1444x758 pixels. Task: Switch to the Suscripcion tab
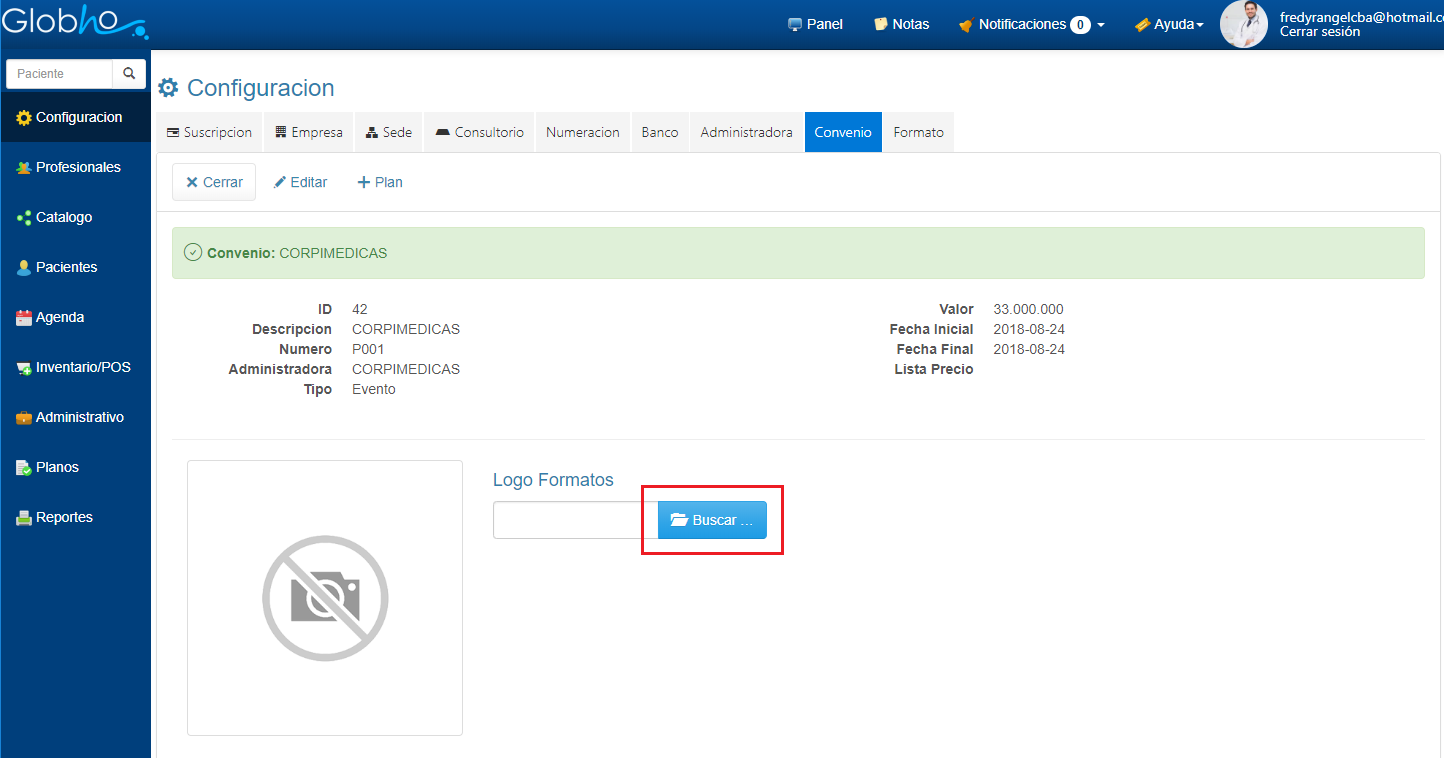point(209,132)
